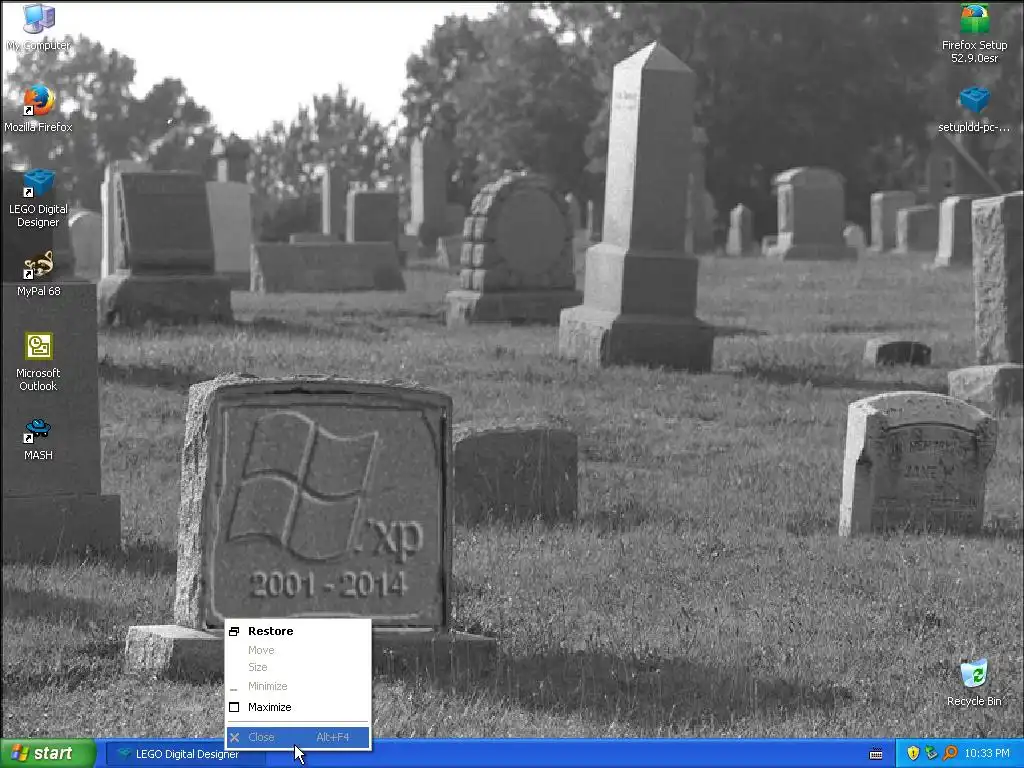Open the Start menu
The image size is (1024, 768).
48,754
